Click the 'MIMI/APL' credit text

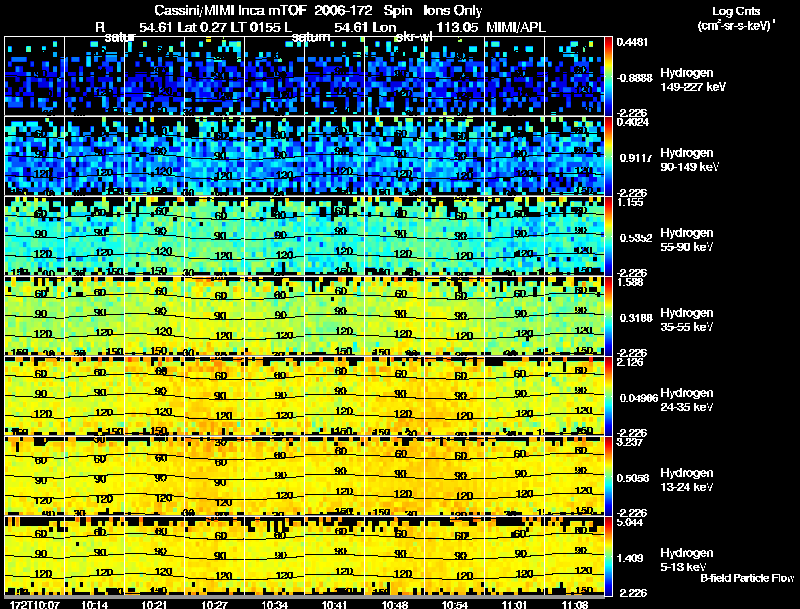(516, 27)
